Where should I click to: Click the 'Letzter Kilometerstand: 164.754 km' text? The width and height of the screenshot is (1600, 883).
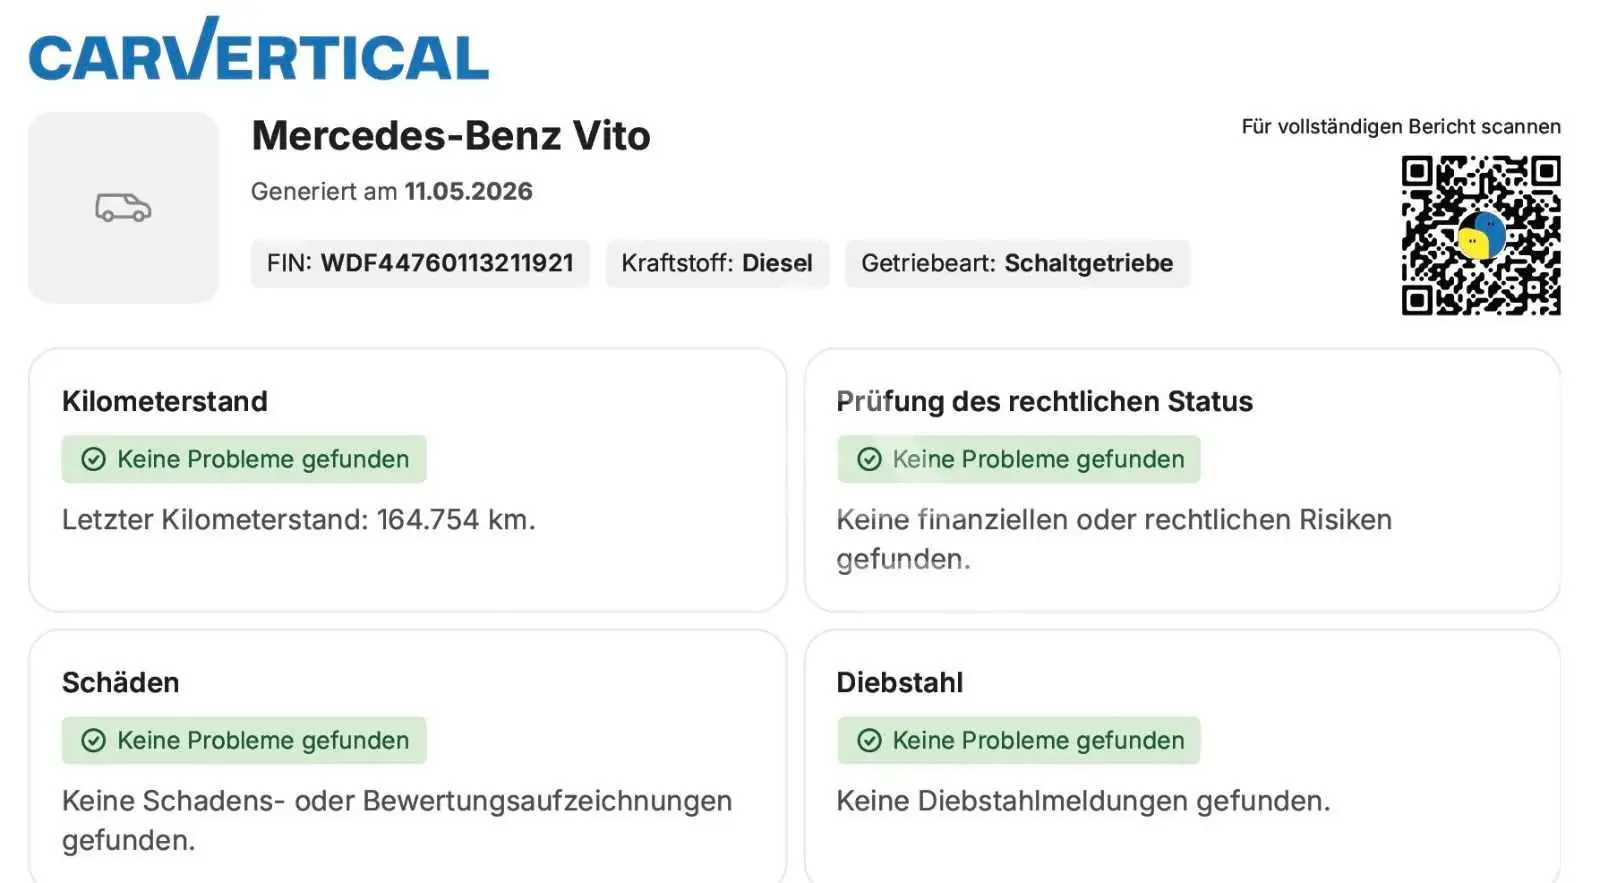coord(299,520)
